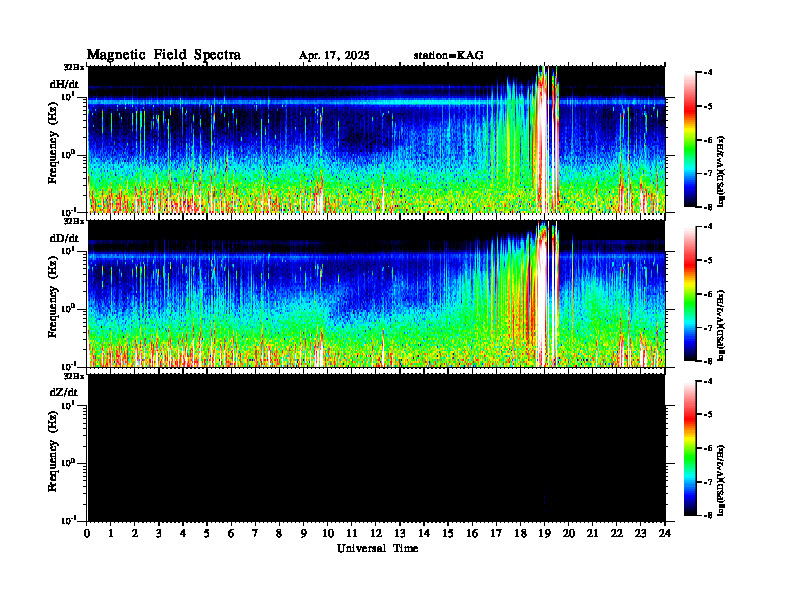This screenshot has width=792, height=612.
Task: Click hour tick label 11 on the time axis
Action: pos(352,533)
